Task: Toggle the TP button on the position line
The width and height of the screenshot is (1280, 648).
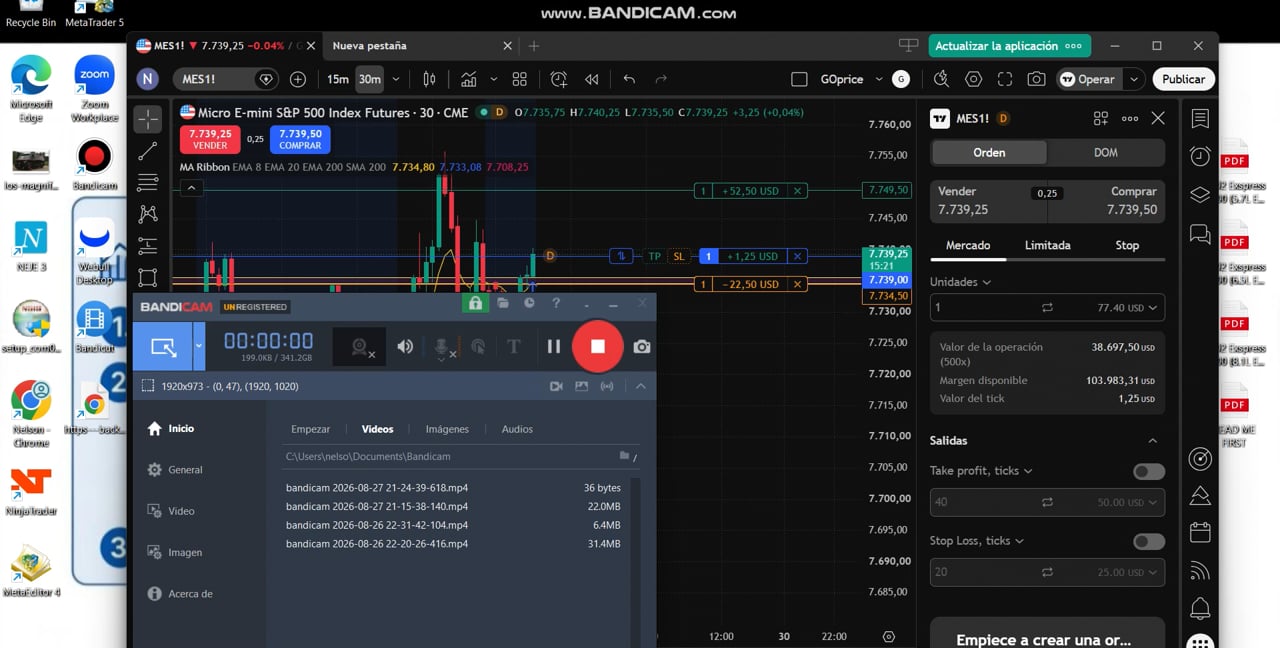Action: (654, 256)
